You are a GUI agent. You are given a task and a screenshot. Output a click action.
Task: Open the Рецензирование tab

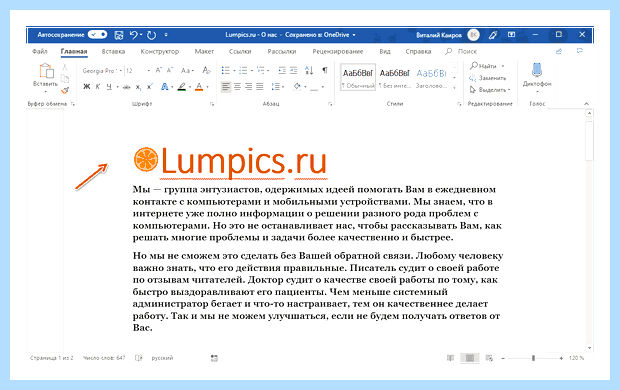click(x=338, y=51)
